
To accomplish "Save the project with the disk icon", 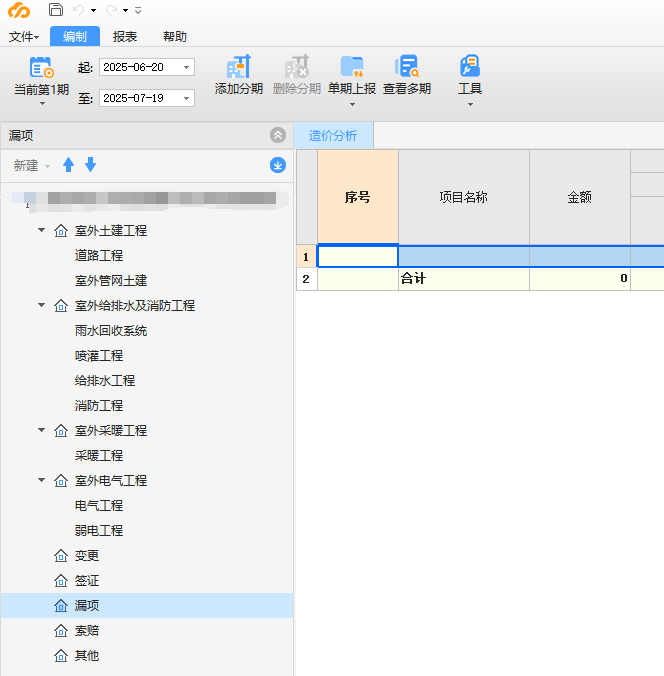I will click(56, 9).
